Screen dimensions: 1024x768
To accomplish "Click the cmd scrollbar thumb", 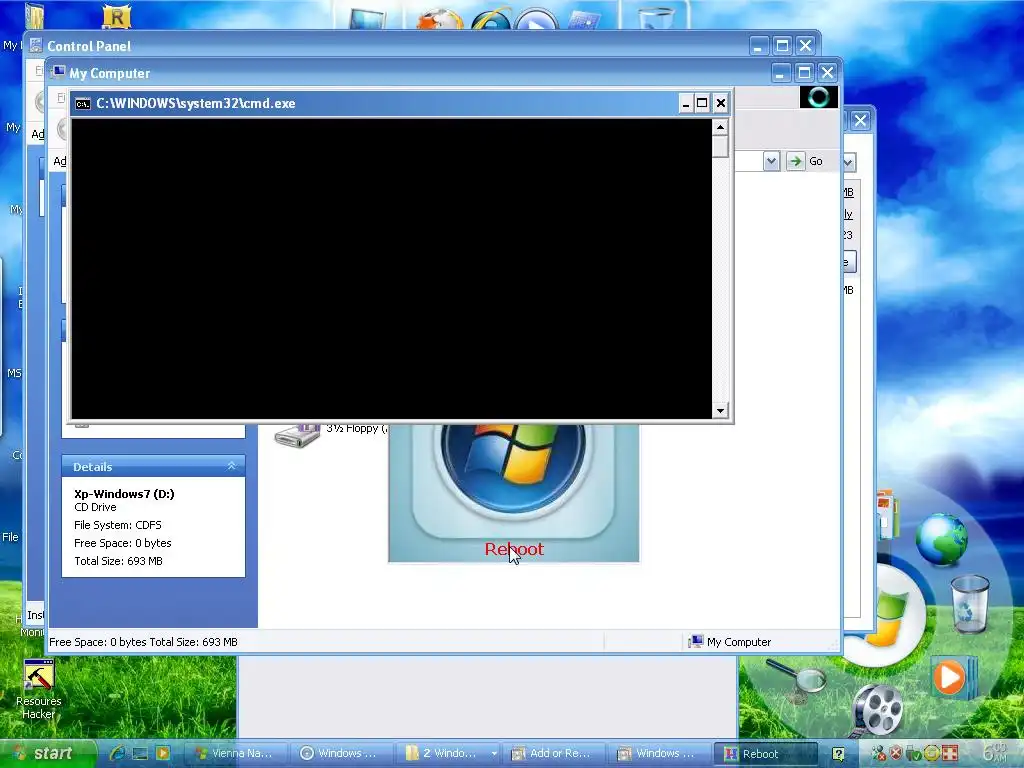I will [x=720, y=146].
